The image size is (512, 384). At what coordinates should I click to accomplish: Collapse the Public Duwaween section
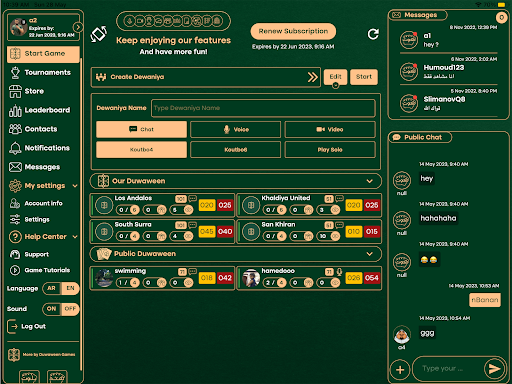coord(369,254)
